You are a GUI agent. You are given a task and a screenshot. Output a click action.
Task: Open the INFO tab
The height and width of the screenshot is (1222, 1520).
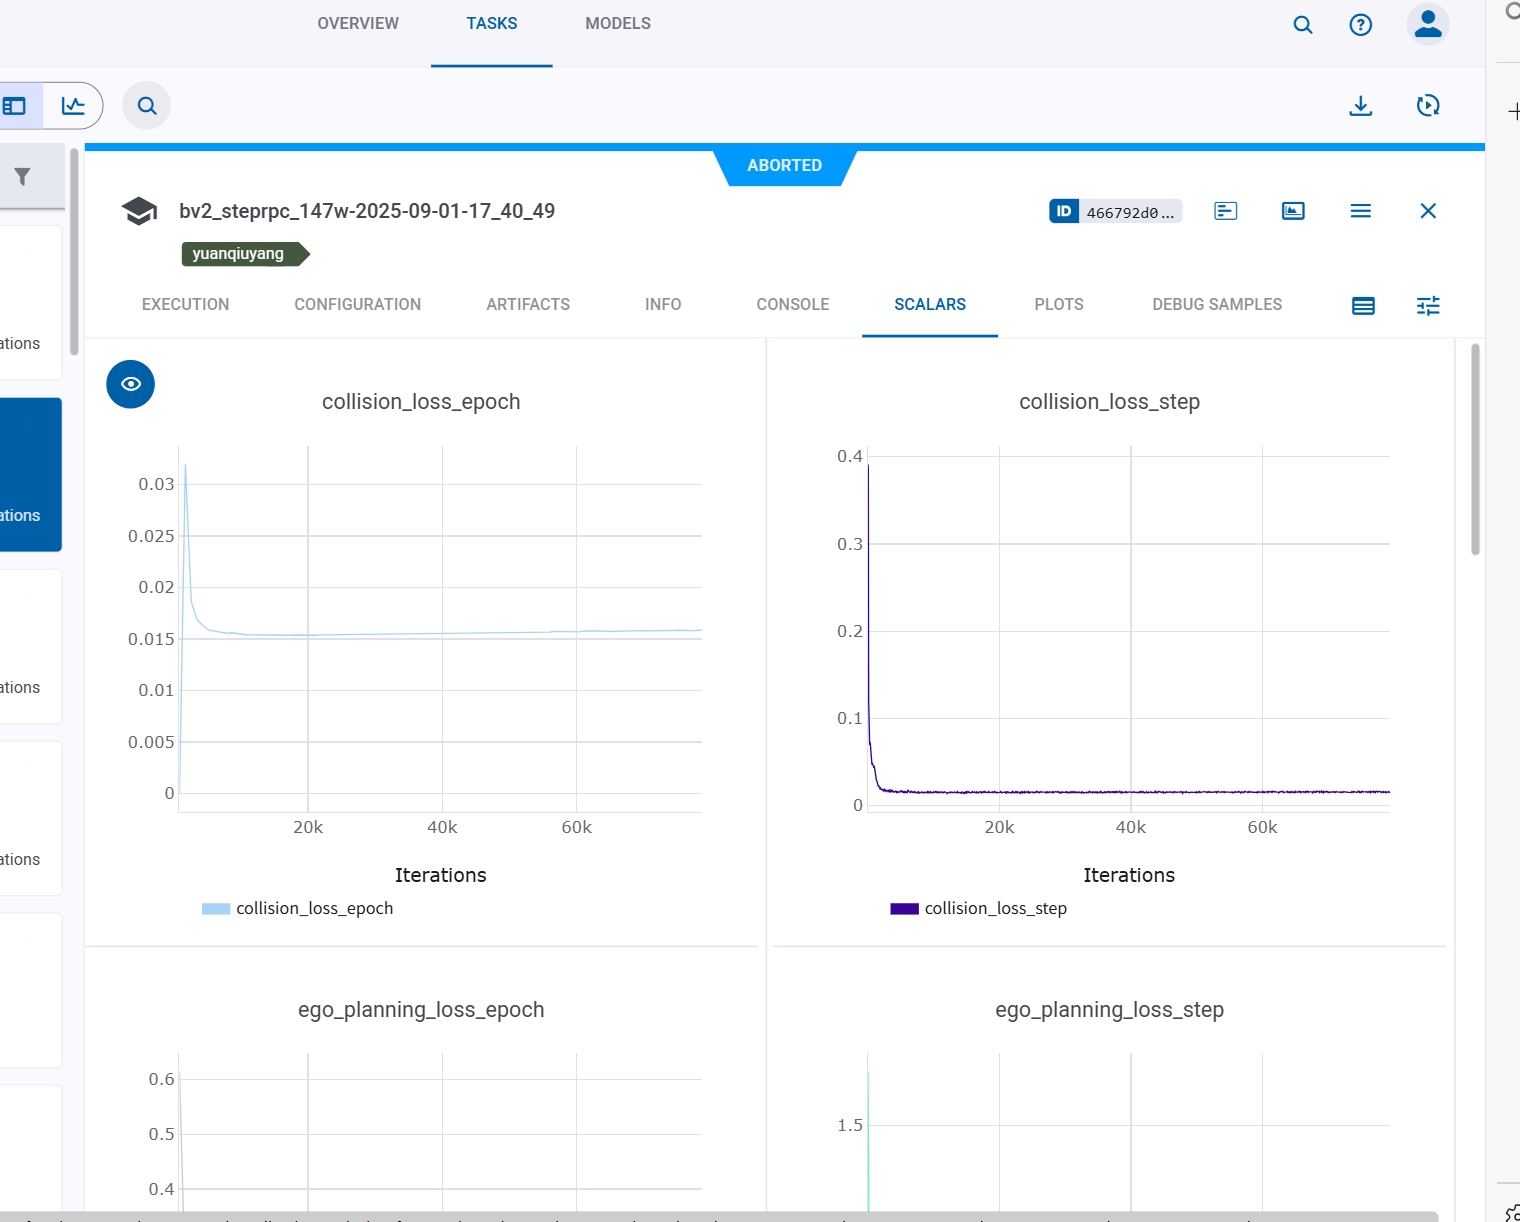point(663,304)
